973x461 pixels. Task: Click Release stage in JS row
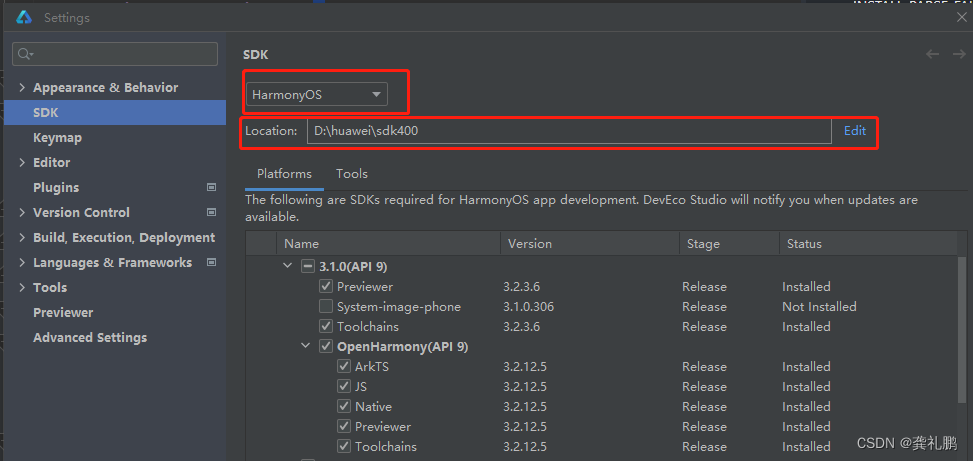click(x=704, y=387)
